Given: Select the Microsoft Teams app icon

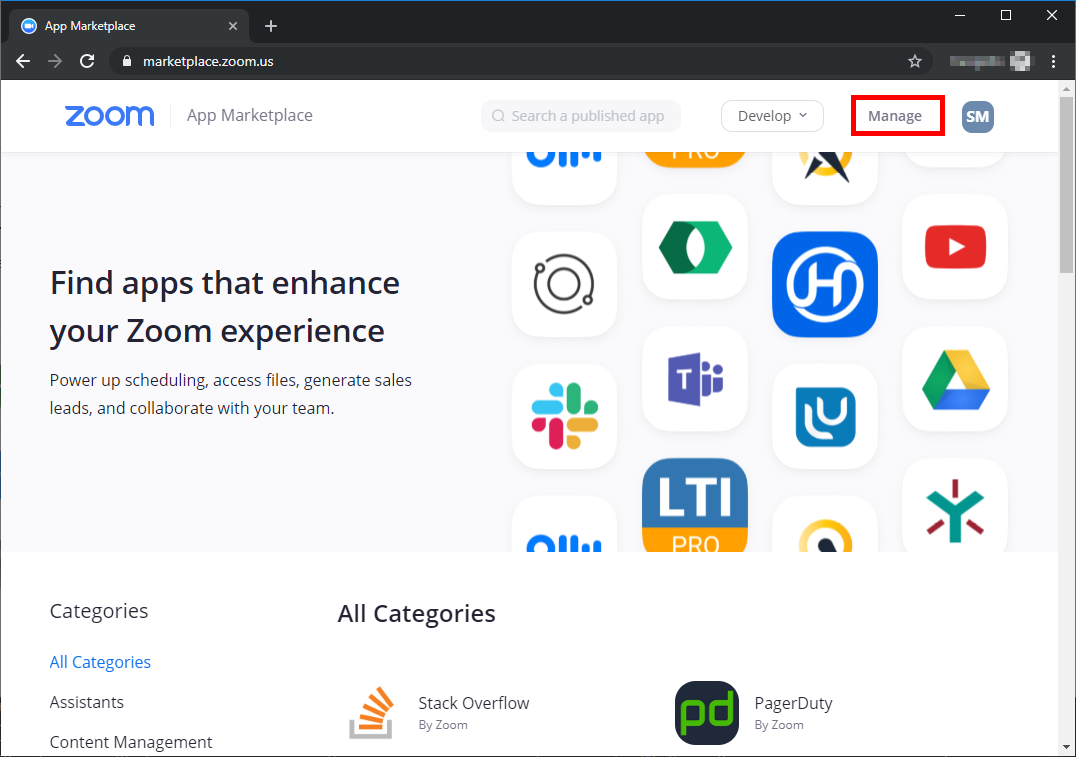Looking at the screenshot, I should click(x=694, y=379).
